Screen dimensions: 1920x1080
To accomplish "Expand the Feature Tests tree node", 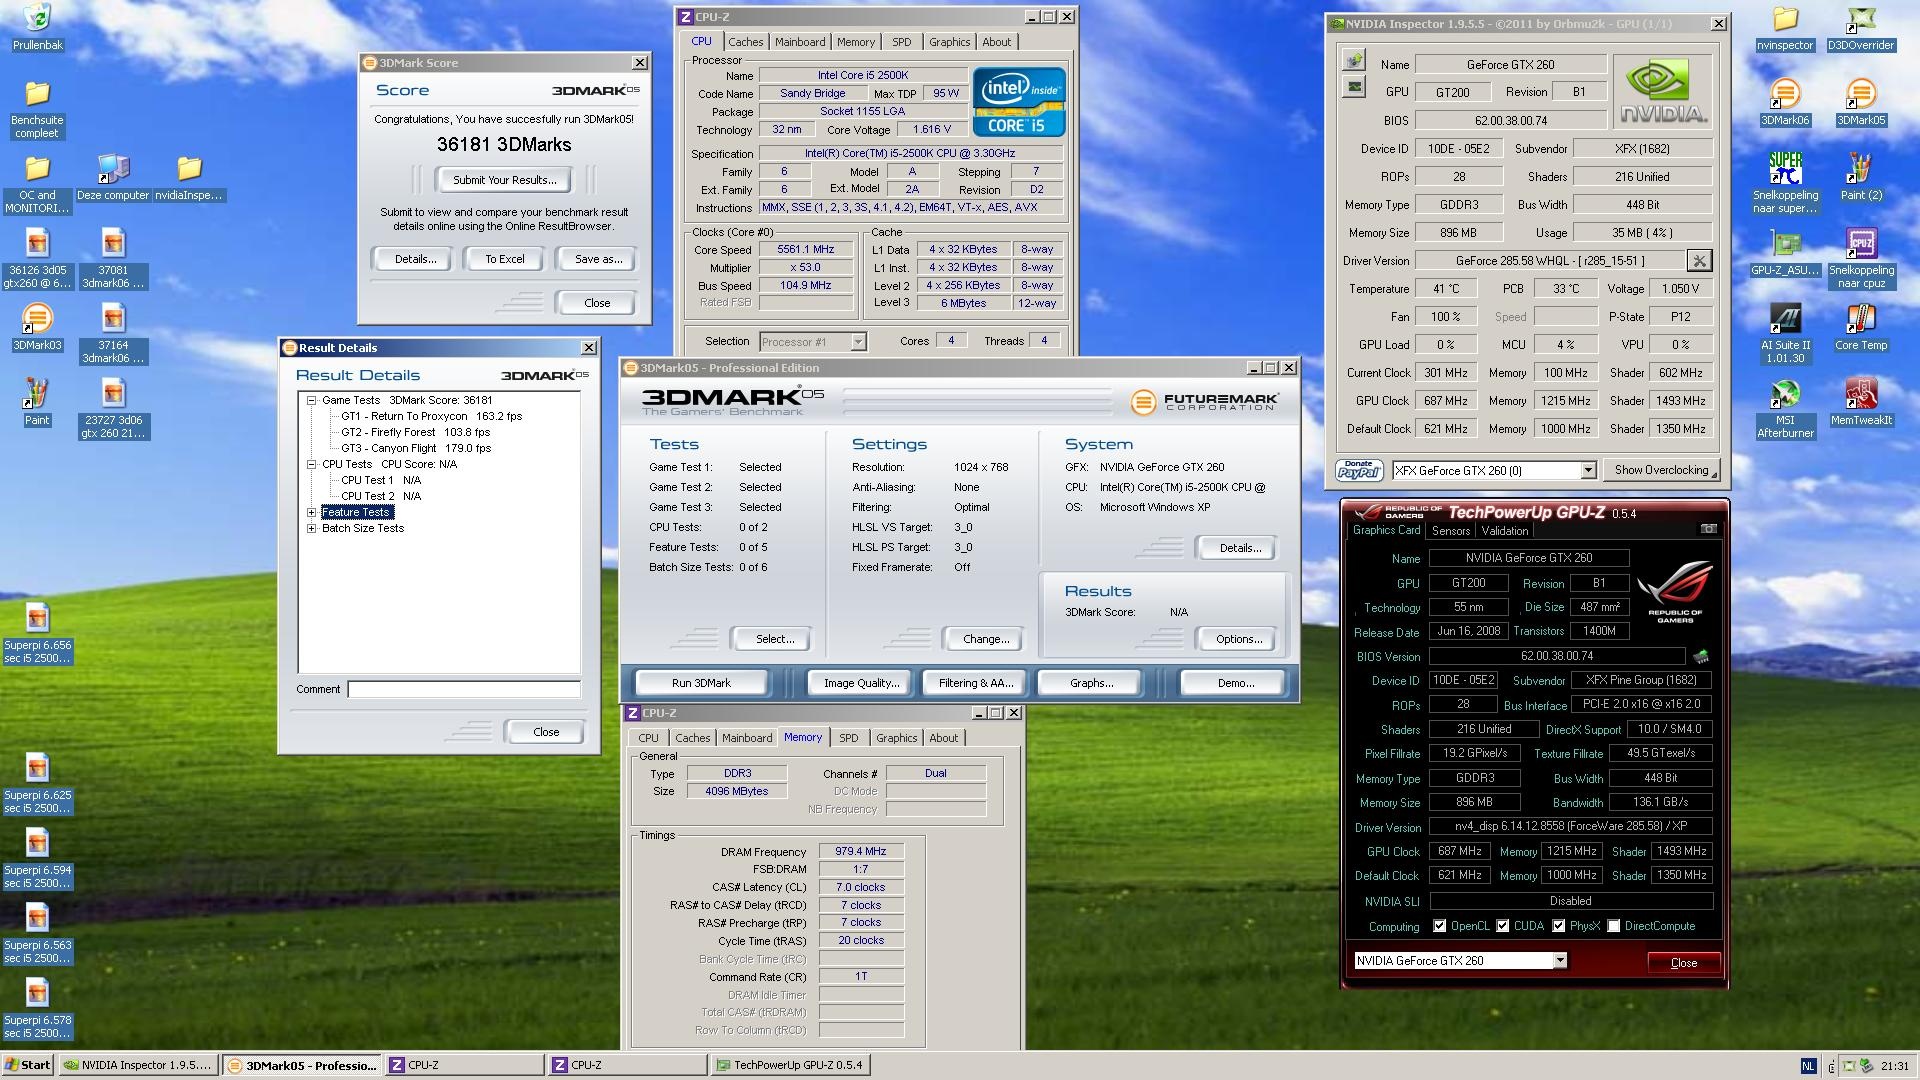I will tap(312, 512).
